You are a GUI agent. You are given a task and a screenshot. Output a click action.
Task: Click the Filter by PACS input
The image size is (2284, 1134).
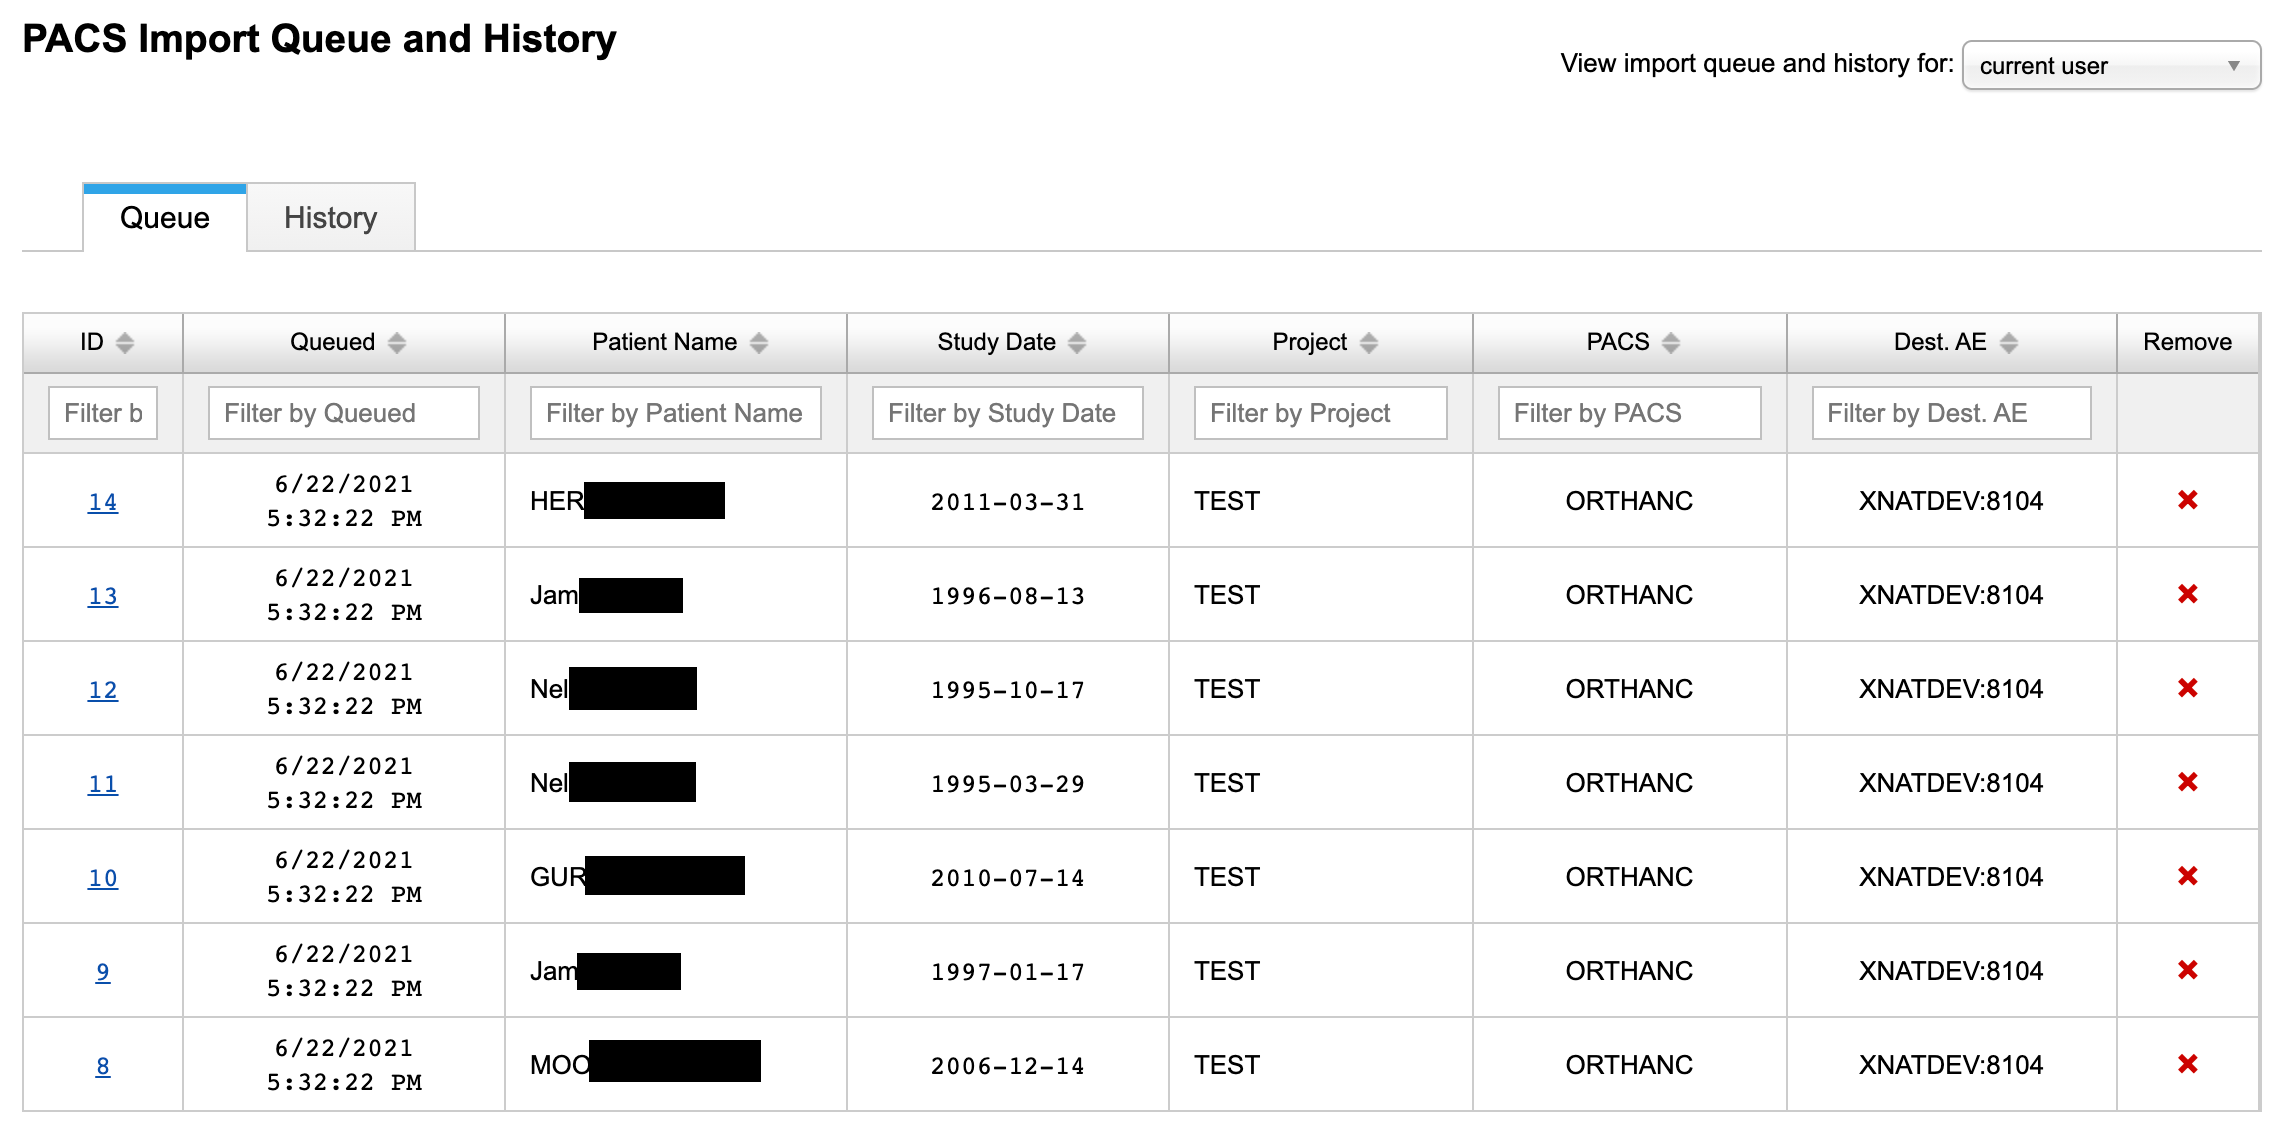coord(1629,413)
